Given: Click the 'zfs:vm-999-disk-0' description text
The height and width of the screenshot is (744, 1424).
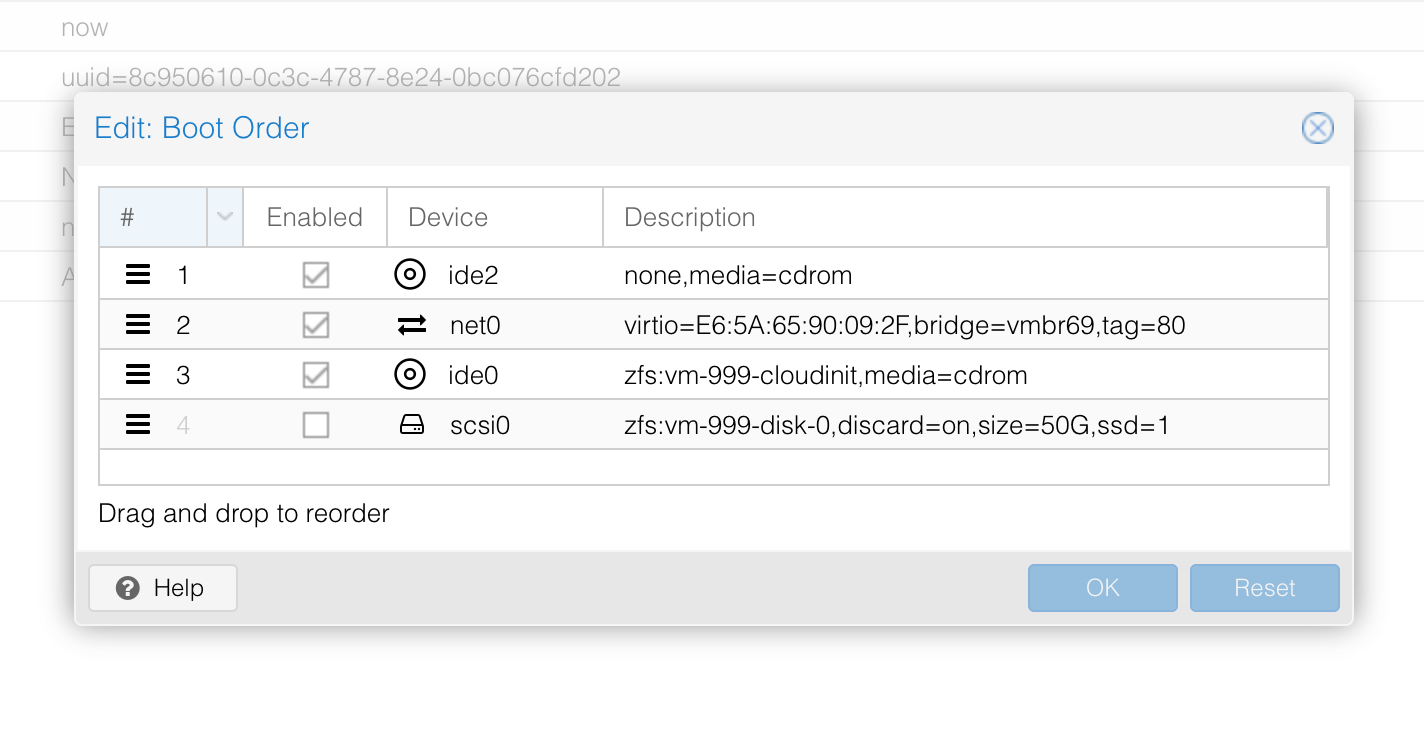Looking at the screenshot, I should point(897,426).
